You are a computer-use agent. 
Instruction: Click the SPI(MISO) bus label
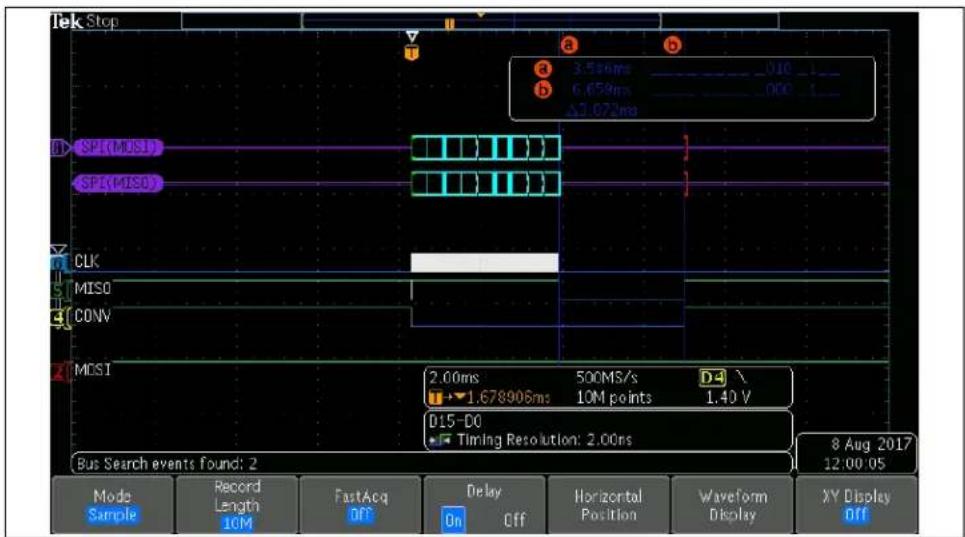[x=118, y=183]
